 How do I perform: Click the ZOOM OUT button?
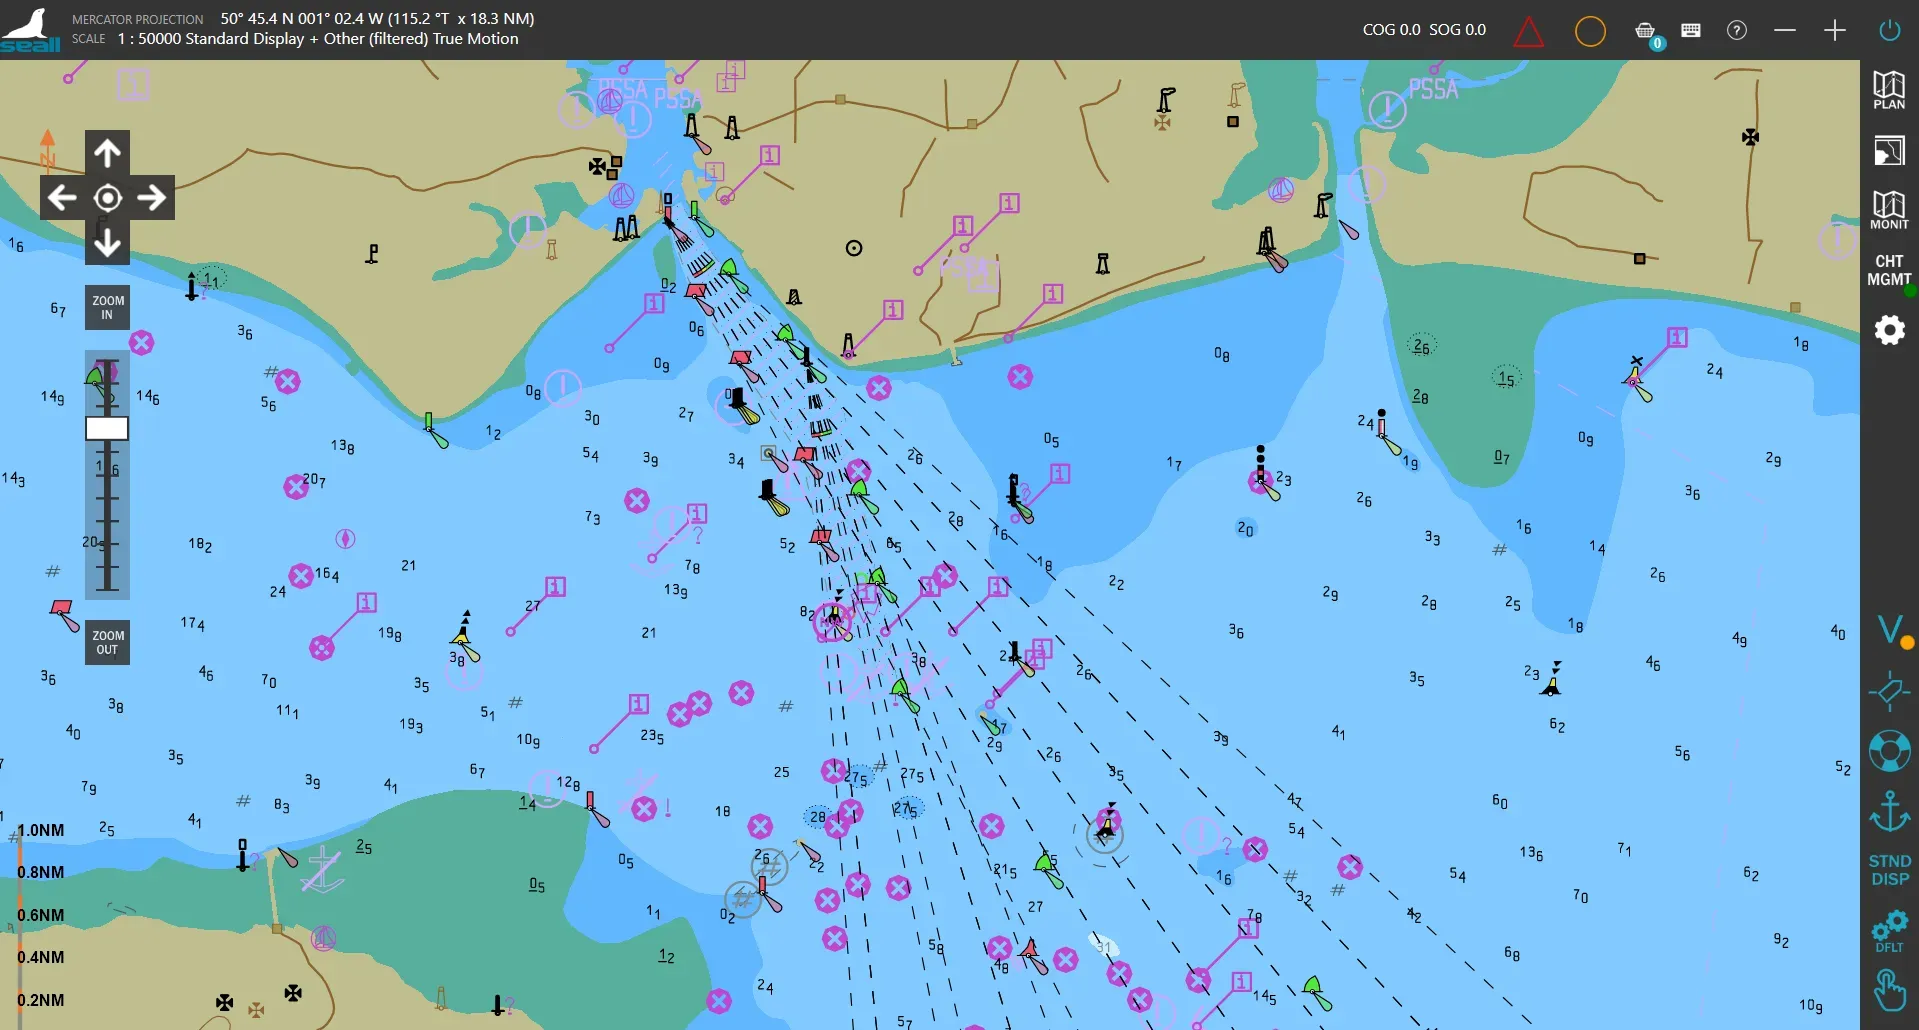tap(107, 642)
